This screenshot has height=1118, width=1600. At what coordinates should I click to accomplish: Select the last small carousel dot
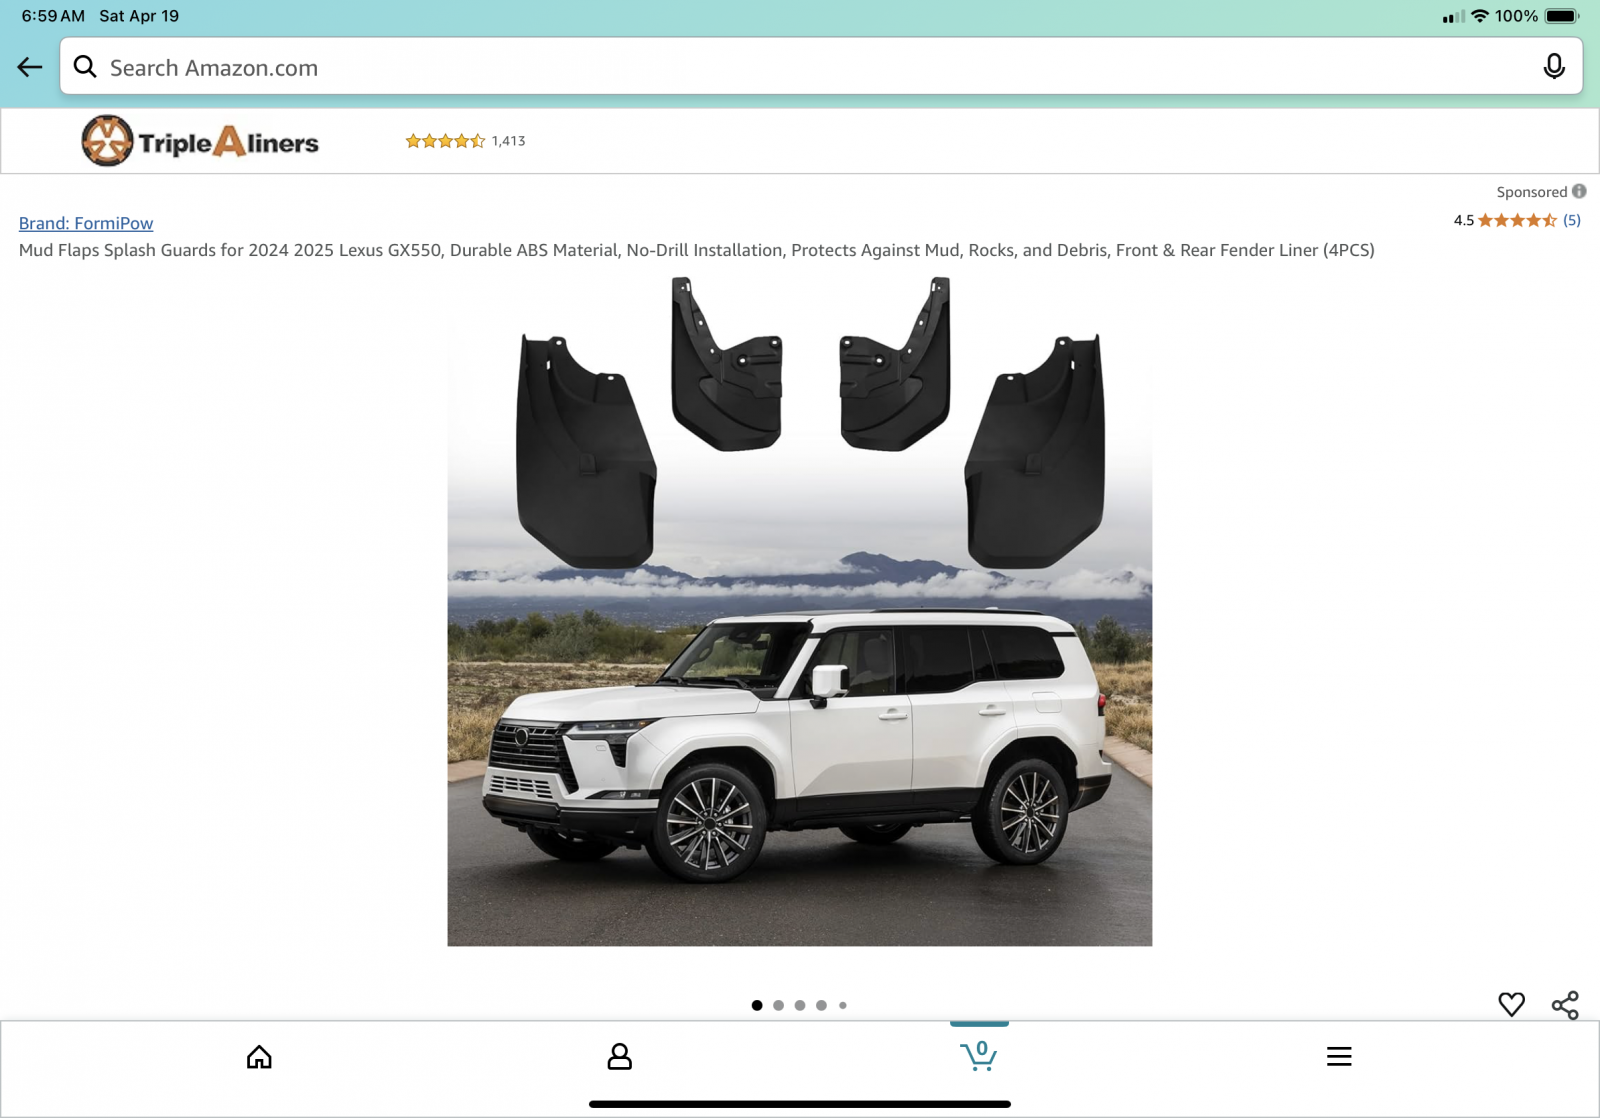tap(843, 1005)
